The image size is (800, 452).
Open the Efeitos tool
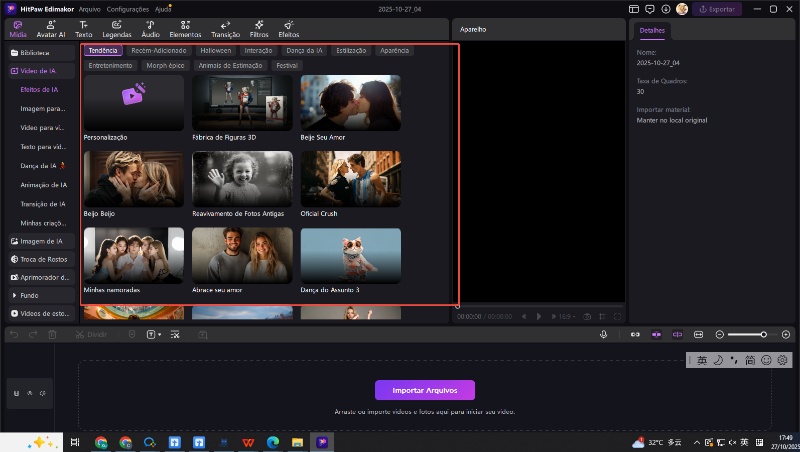(288, 28)
